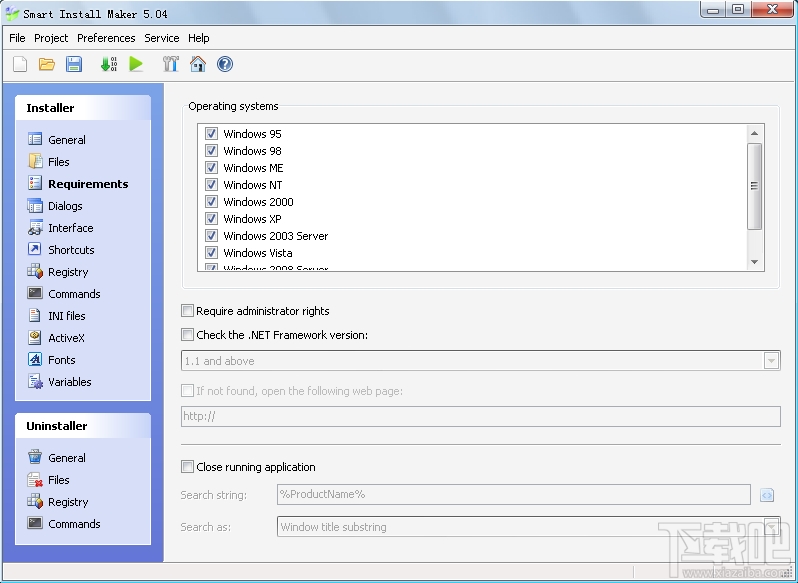Uncheck Windows XP checkbox
The height and width of the screenshot is (583, 798).
pyautogui.click(x=211, y=218)
